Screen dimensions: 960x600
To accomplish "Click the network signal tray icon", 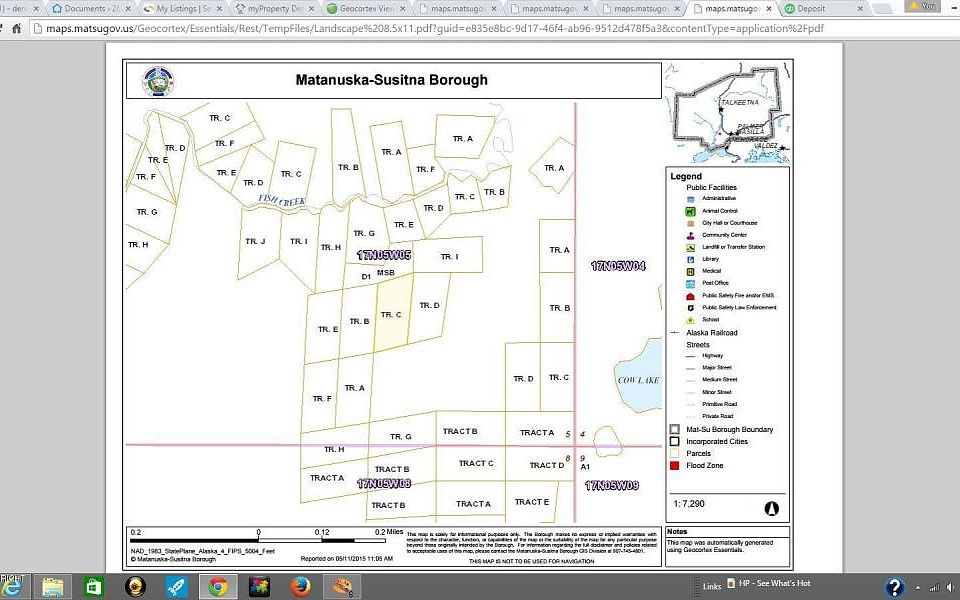I will [934, 588].
